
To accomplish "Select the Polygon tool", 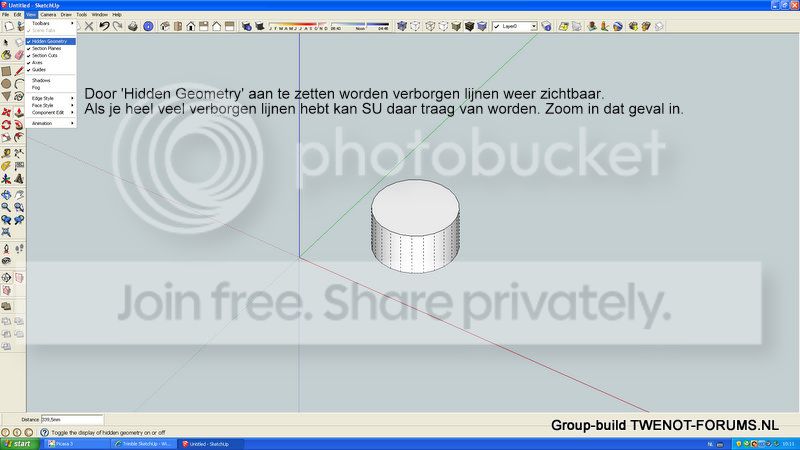I will (x=6, y=96).
